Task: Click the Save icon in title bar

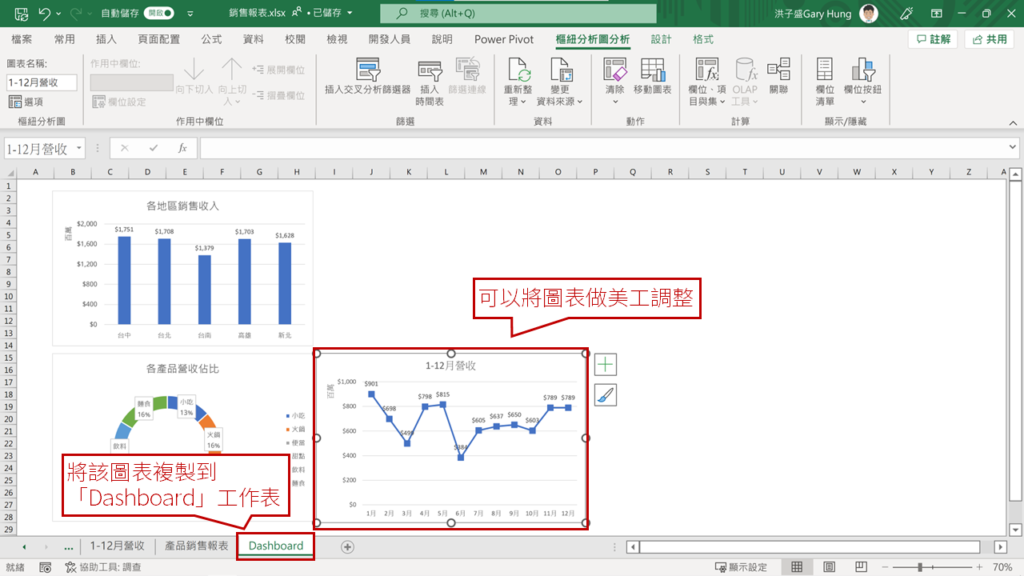Action: [21, 13]
